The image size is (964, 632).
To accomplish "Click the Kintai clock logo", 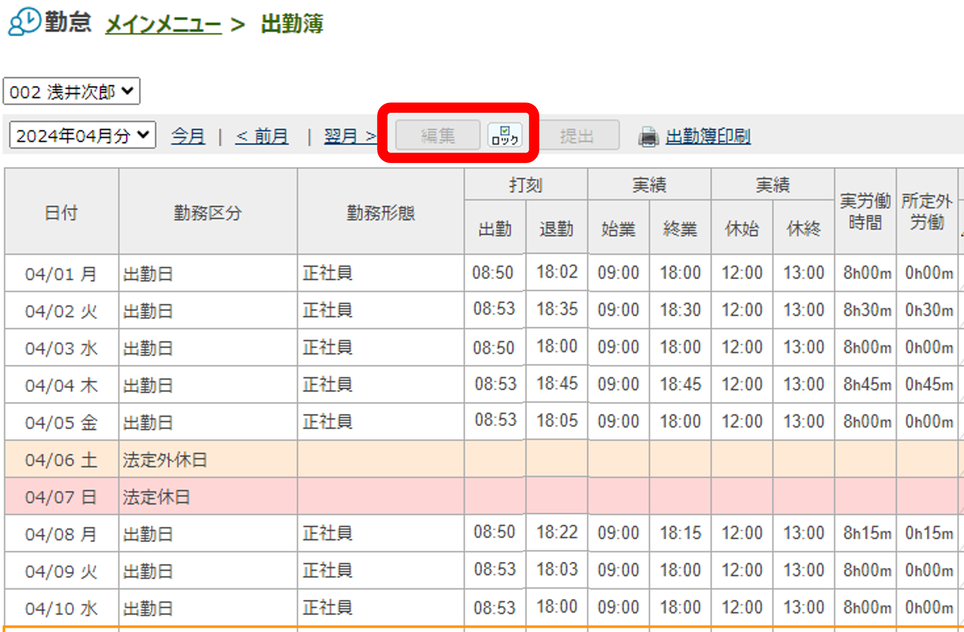I will coord(23,22).
